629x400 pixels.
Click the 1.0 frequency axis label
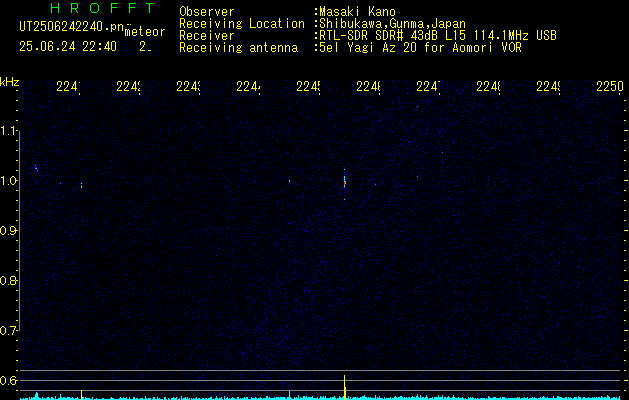[9, 181]
